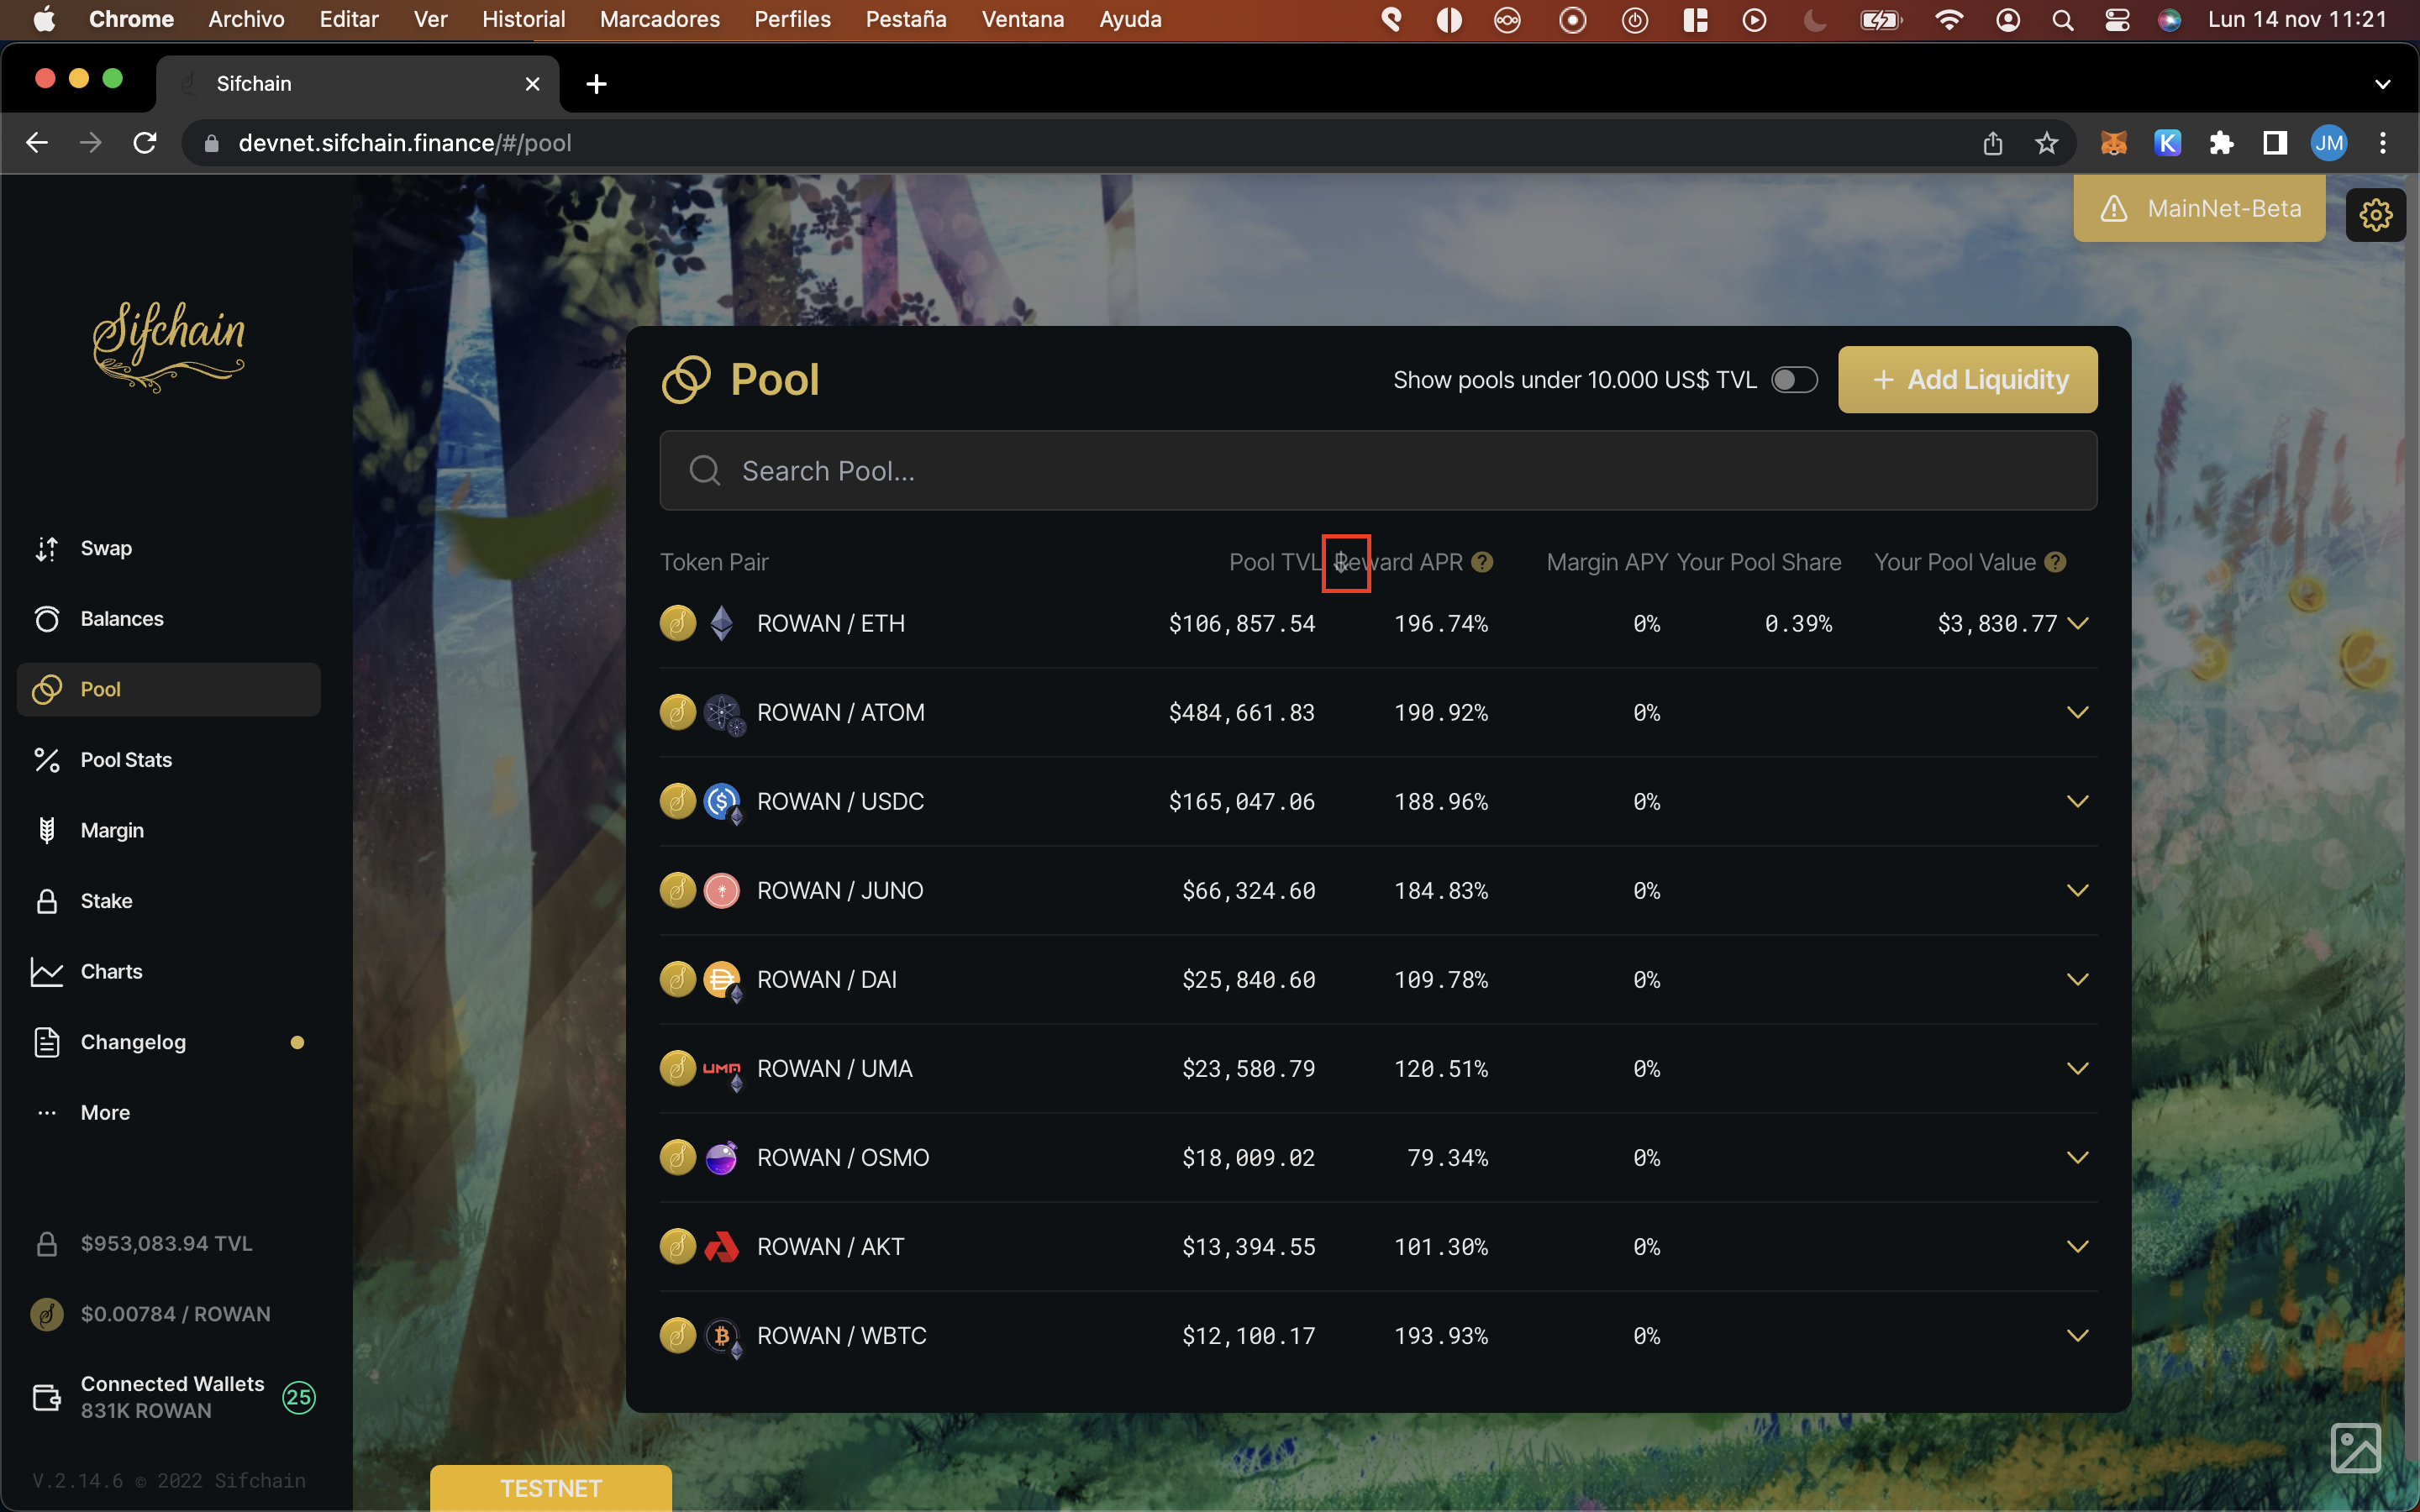Image resolution: width=2420 pixels, height=1512 pixels.
Task: Share this page from address bar
Action: 1993,143
